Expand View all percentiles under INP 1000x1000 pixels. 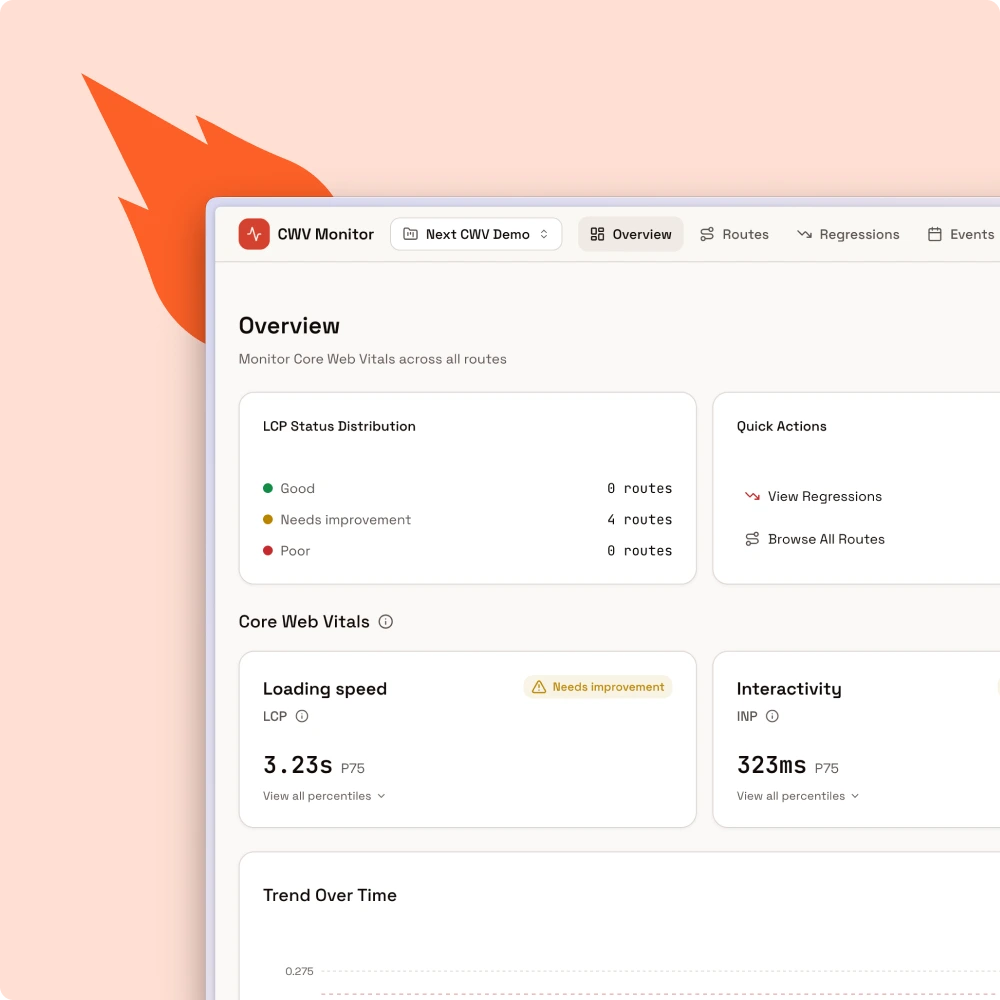(797, 796)
